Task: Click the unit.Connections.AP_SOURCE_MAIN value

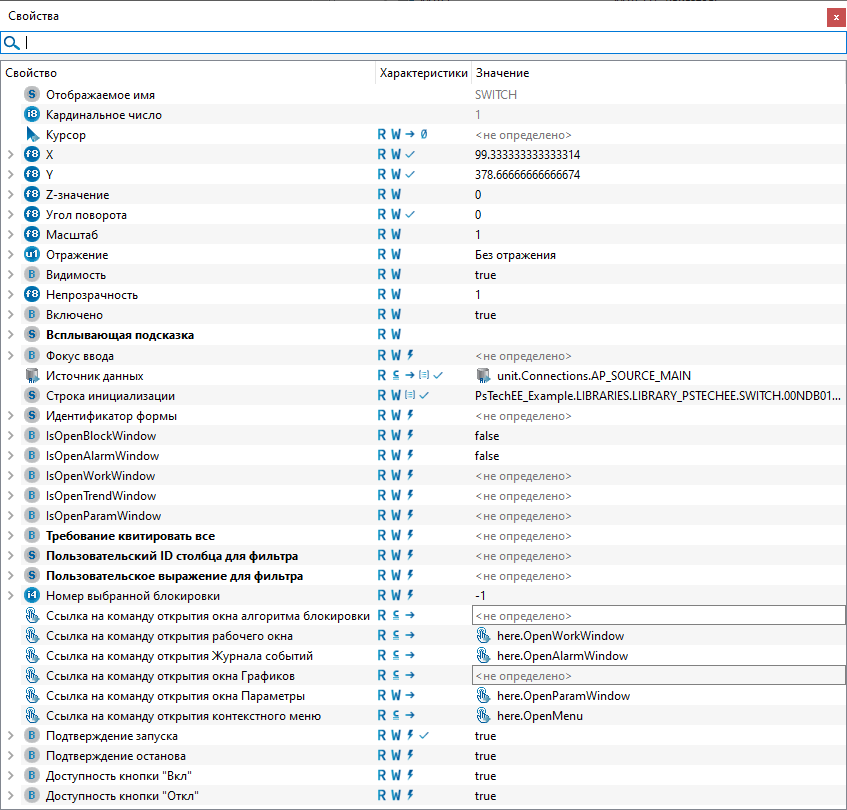Action: click(x=593, y=376)
